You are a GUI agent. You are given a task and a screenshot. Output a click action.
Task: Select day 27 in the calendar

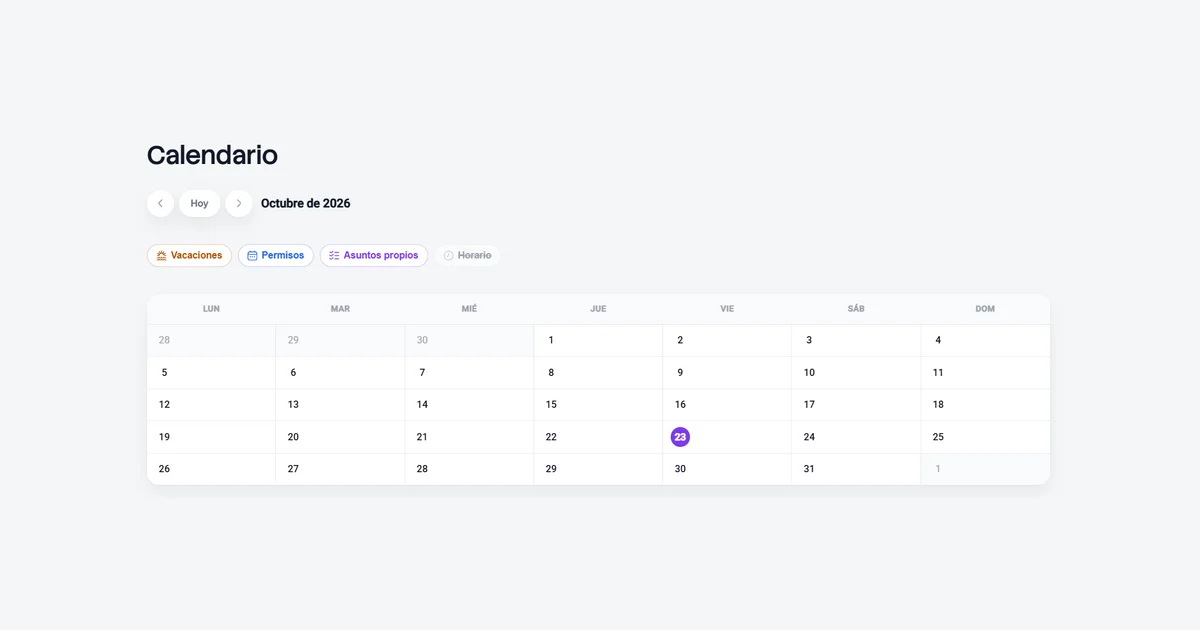(x=340, y=469)
